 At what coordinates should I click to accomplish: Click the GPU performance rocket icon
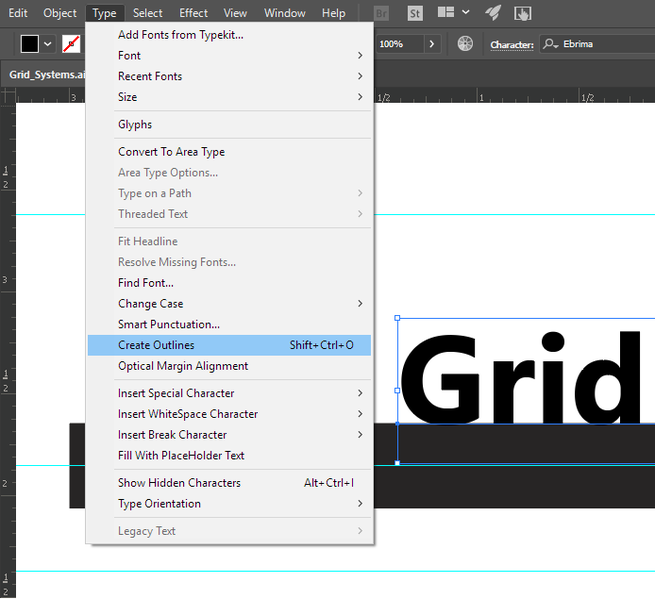(x=493, y=13)
